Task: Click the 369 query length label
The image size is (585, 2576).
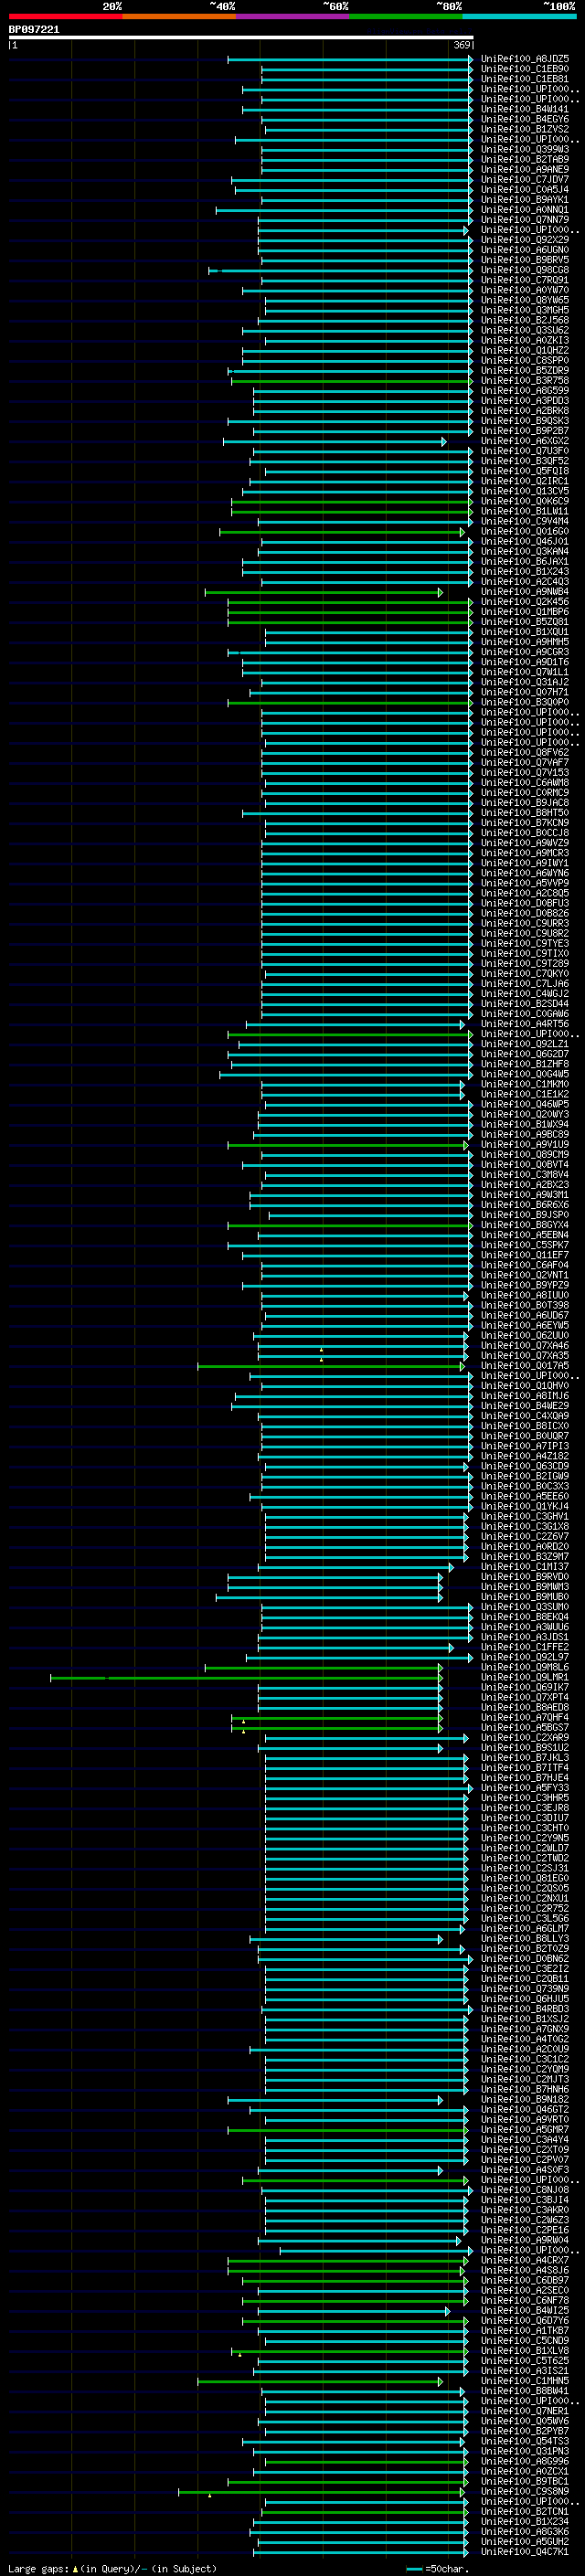Action: coord(462,45)
